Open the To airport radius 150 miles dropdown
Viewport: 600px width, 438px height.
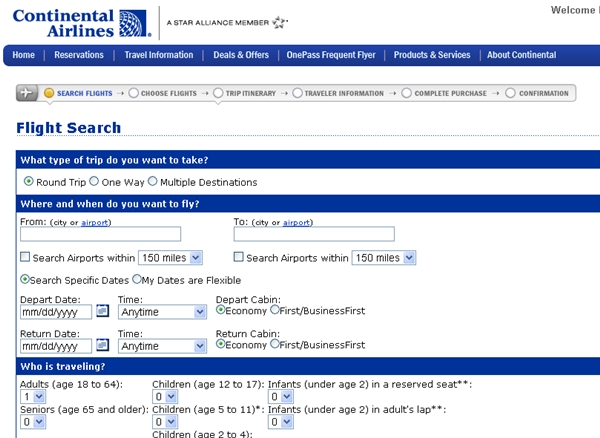pyautogui.click(x=384, y=258)
